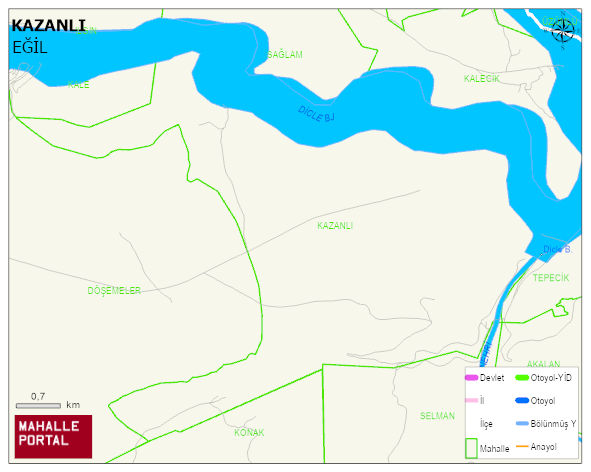Select the SAĞLAM neighborhood label
This screenshot has width=591, height=472.
click(x=285, y=55)
